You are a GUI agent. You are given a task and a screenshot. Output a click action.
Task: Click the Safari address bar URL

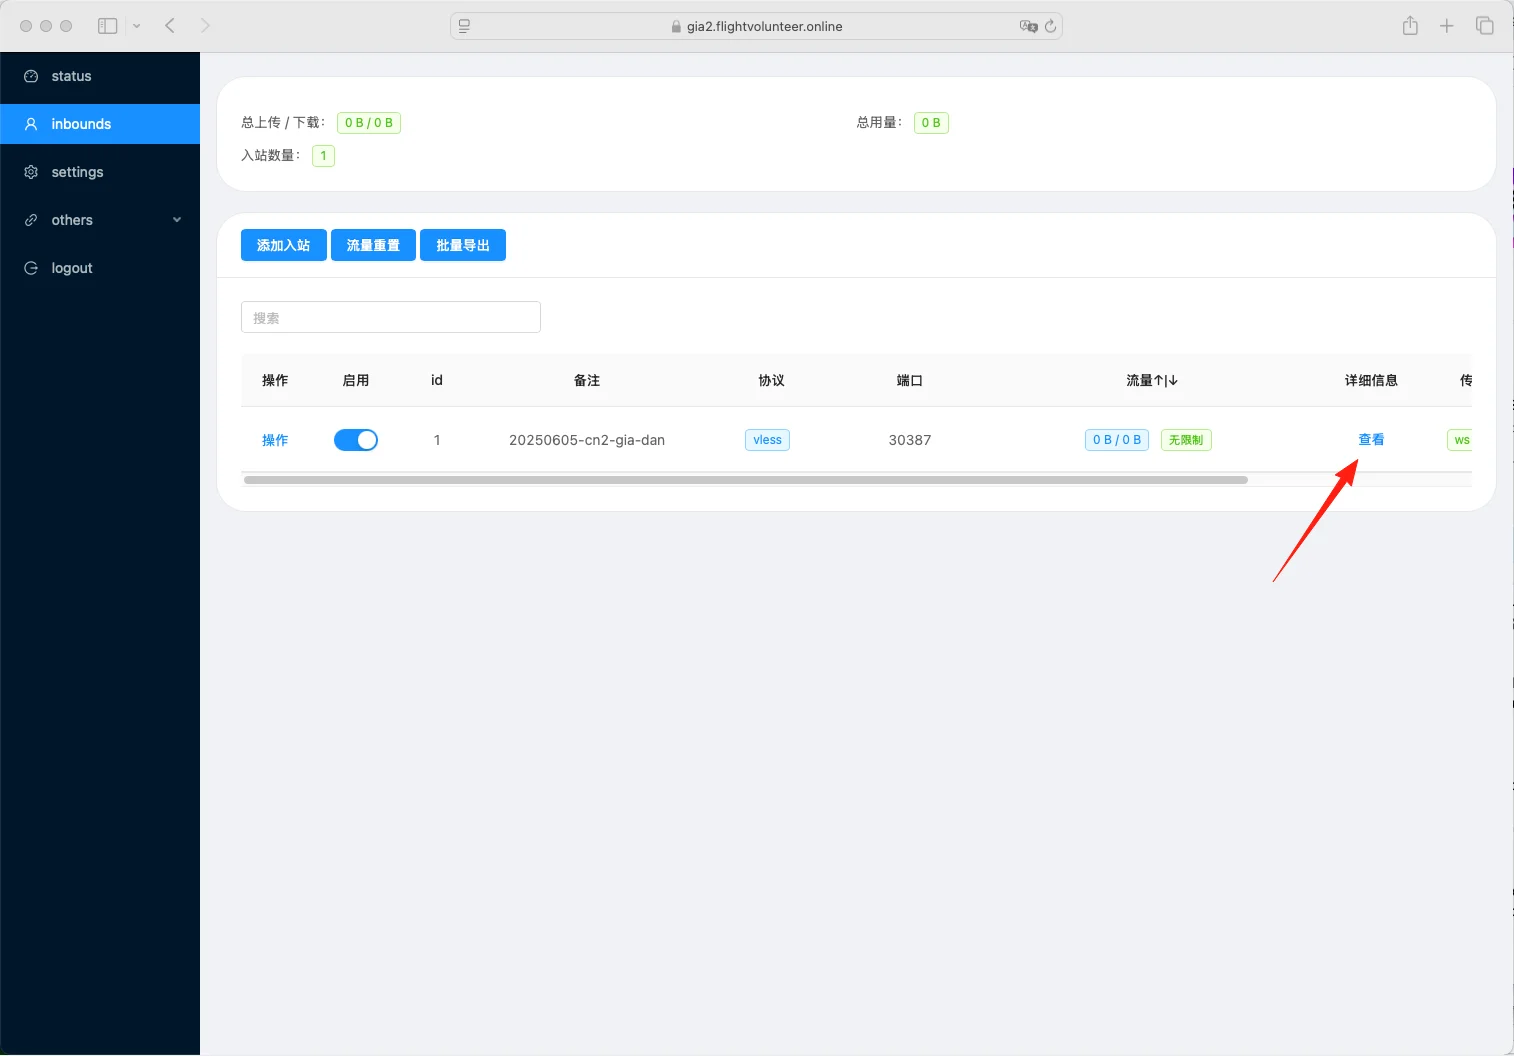(x=764, y=26)
